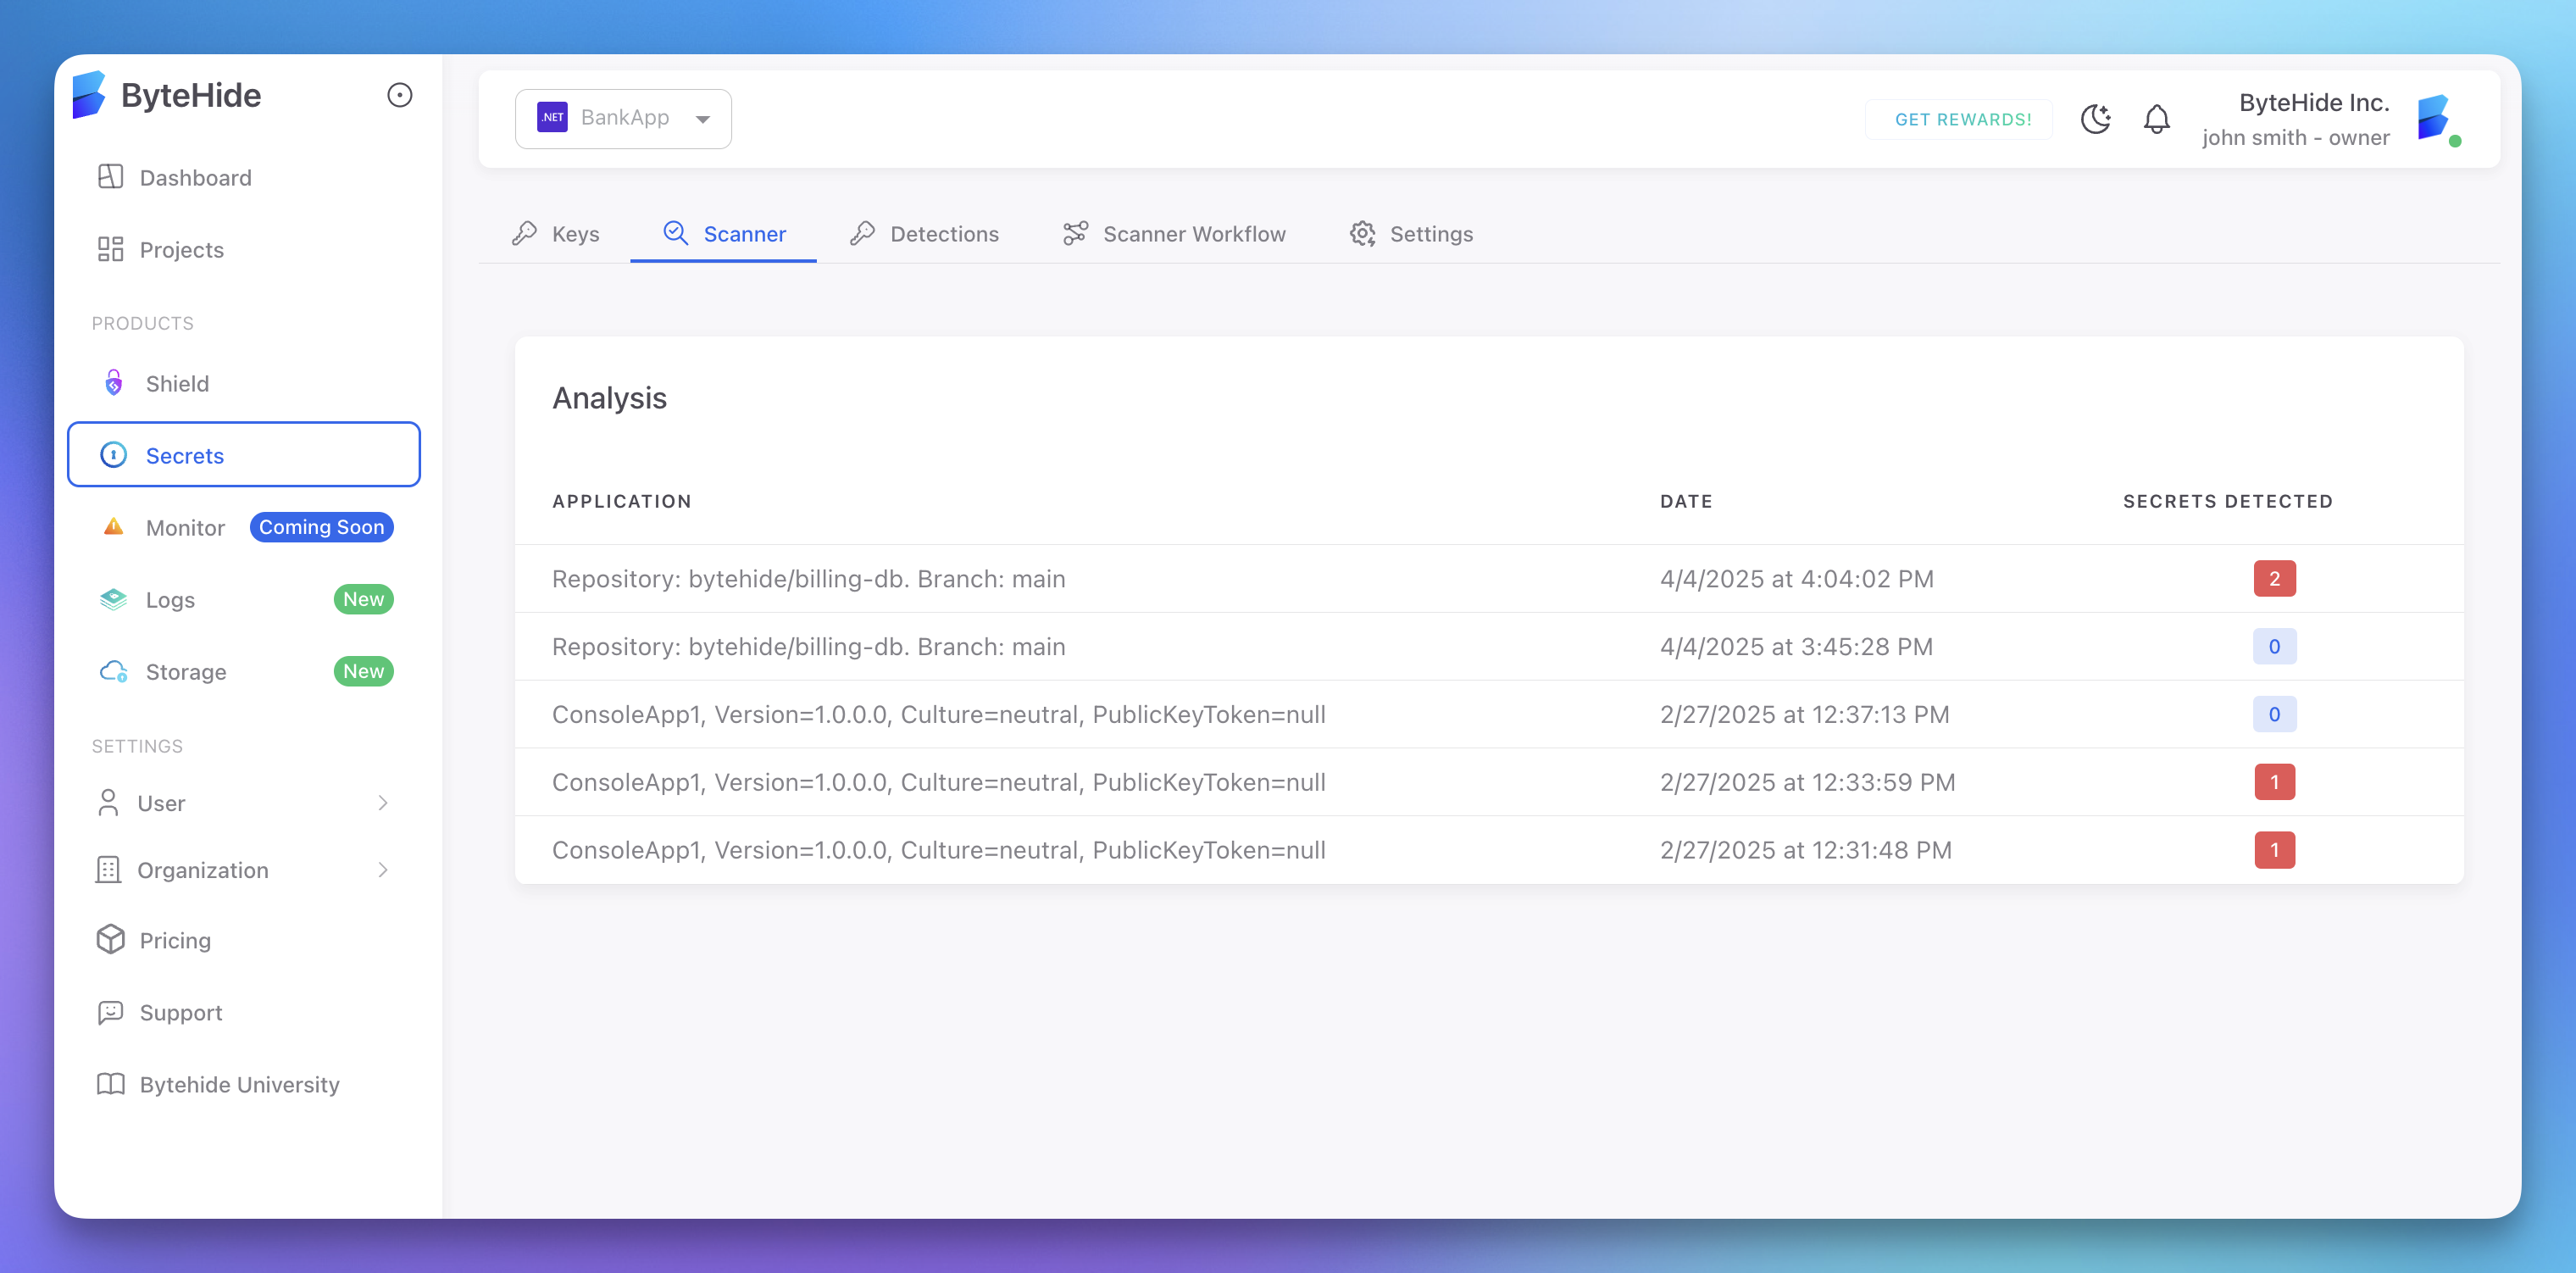
Task: Expand the Organization settings submenu
Action: (382, 870)
